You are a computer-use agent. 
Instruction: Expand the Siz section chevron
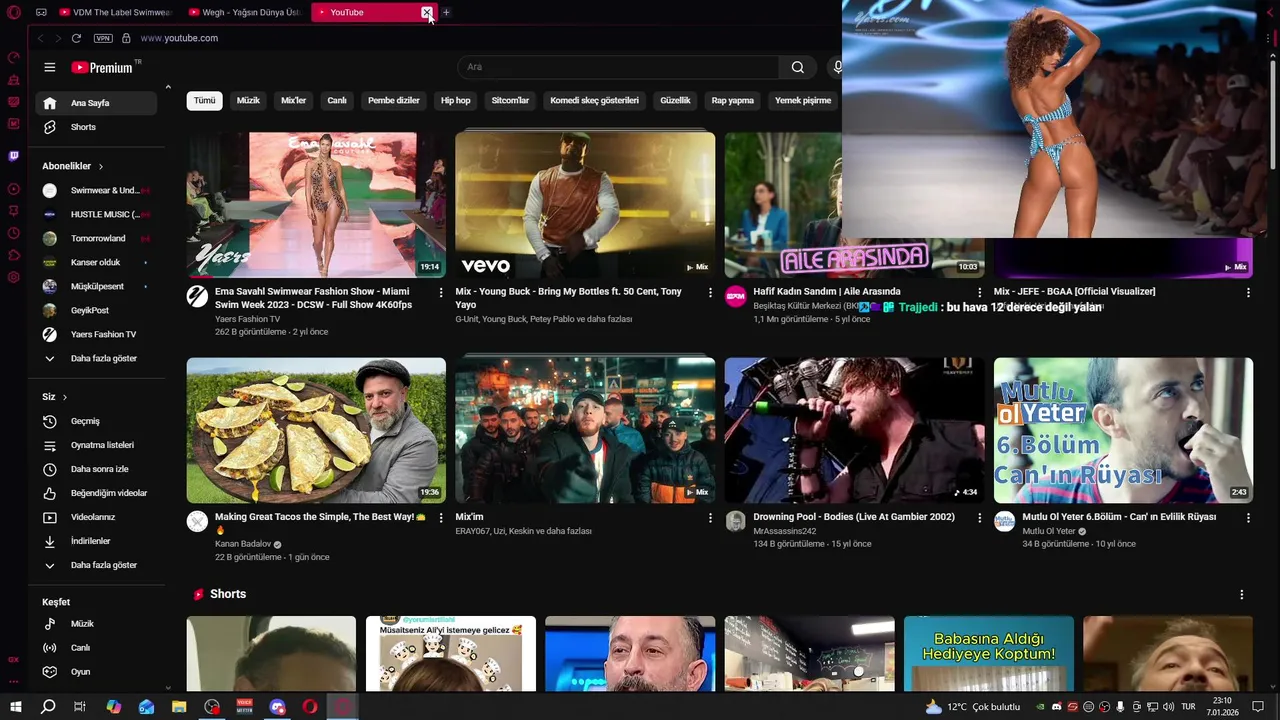[x=65, y=397]
